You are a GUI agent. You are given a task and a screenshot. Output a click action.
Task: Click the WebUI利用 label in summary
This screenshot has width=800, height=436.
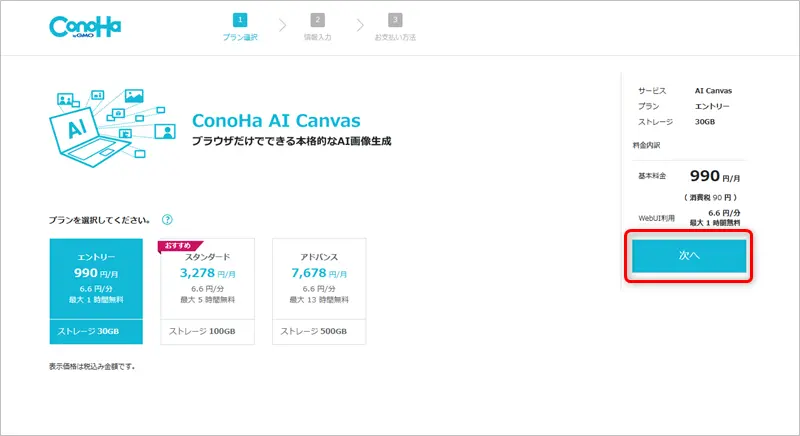tap(656, 218)
